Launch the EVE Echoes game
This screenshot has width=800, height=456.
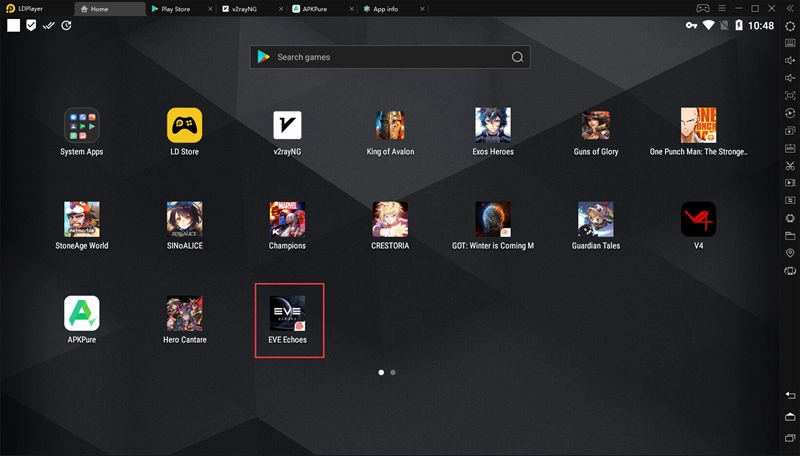[x=287, y=313]
